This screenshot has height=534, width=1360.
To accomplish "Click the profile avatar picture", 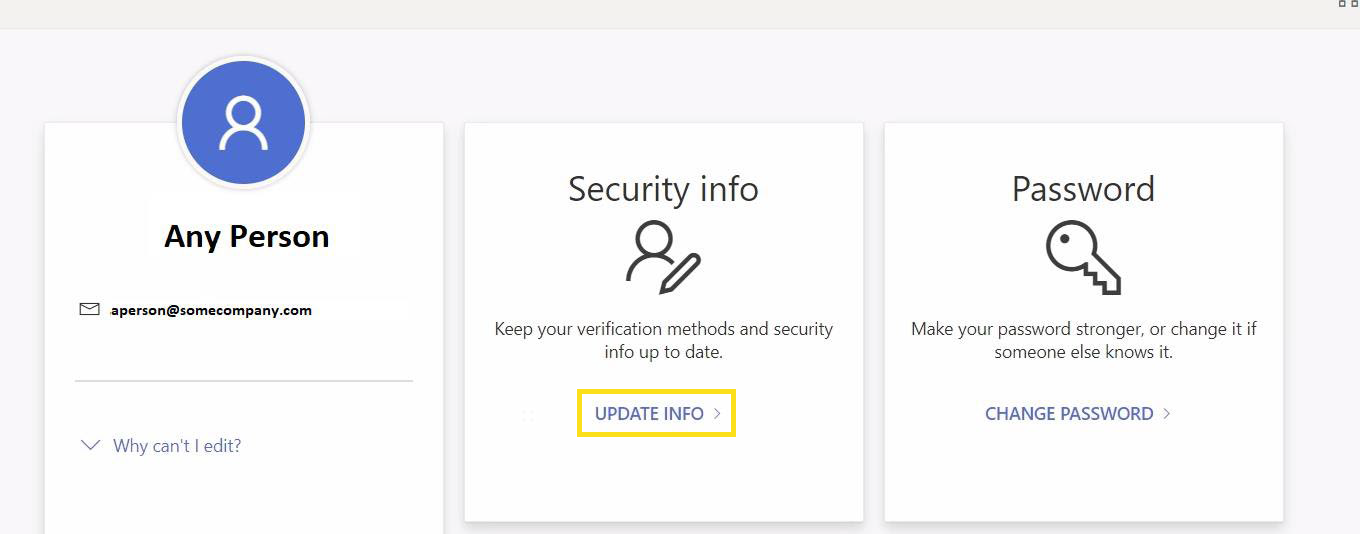I will [243, 123].
